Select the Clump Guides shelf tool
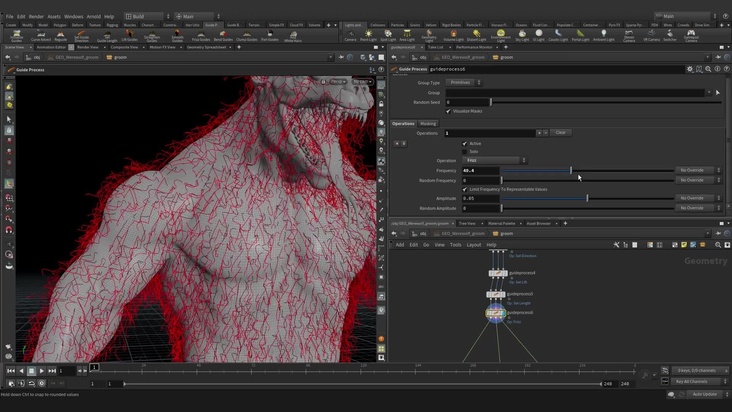Image resolution: width=732 pixels, height=412 pixels. pyautogui.click(x=246, y=35)
